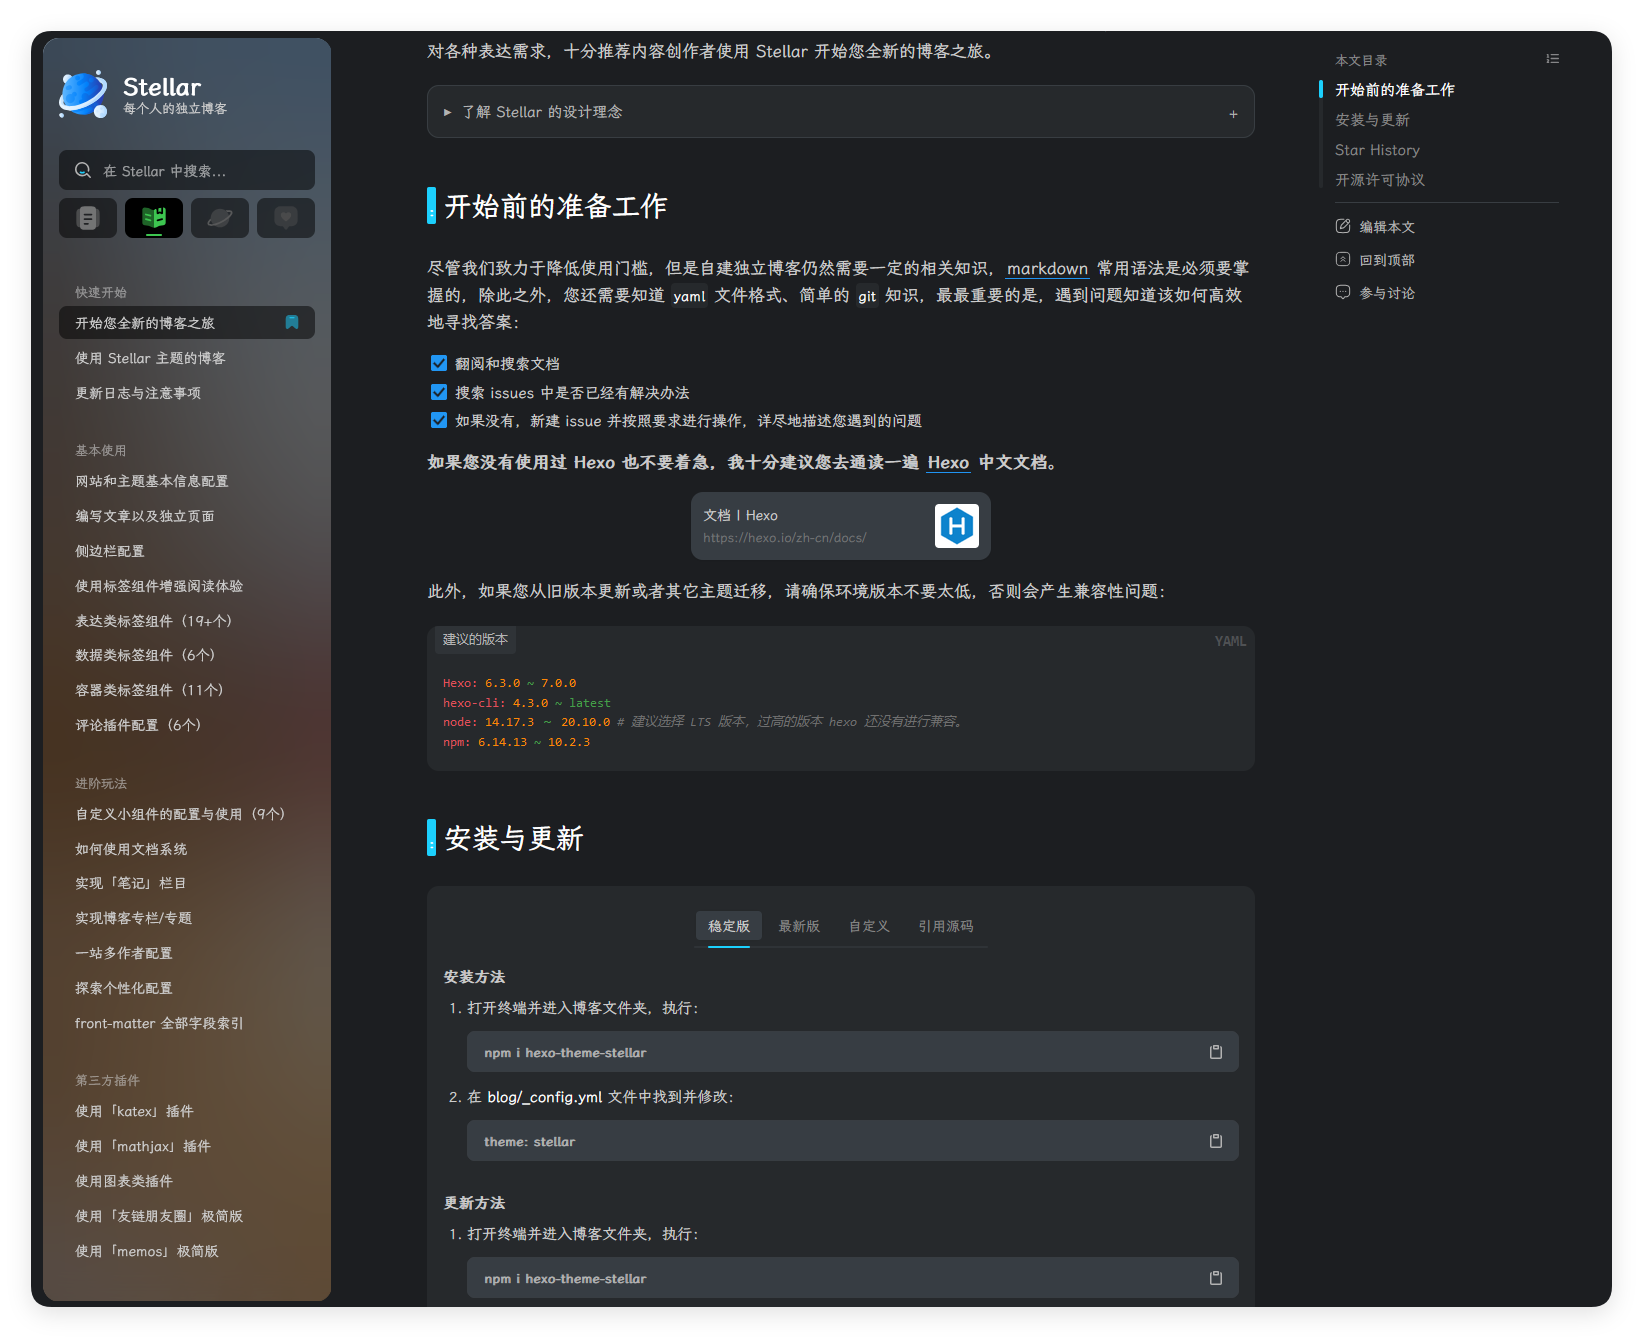This screenshot has height=1338, width=1643.
Task: Jump to 安装与更新 in the table of contents
Action: point(1372,120)
